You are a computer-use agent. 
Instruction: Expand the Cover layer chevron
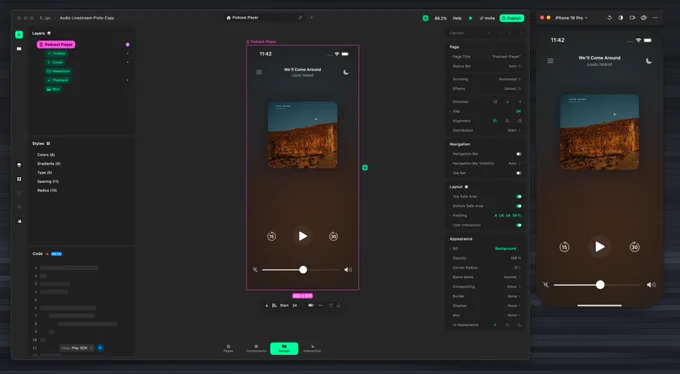point(128,62)
